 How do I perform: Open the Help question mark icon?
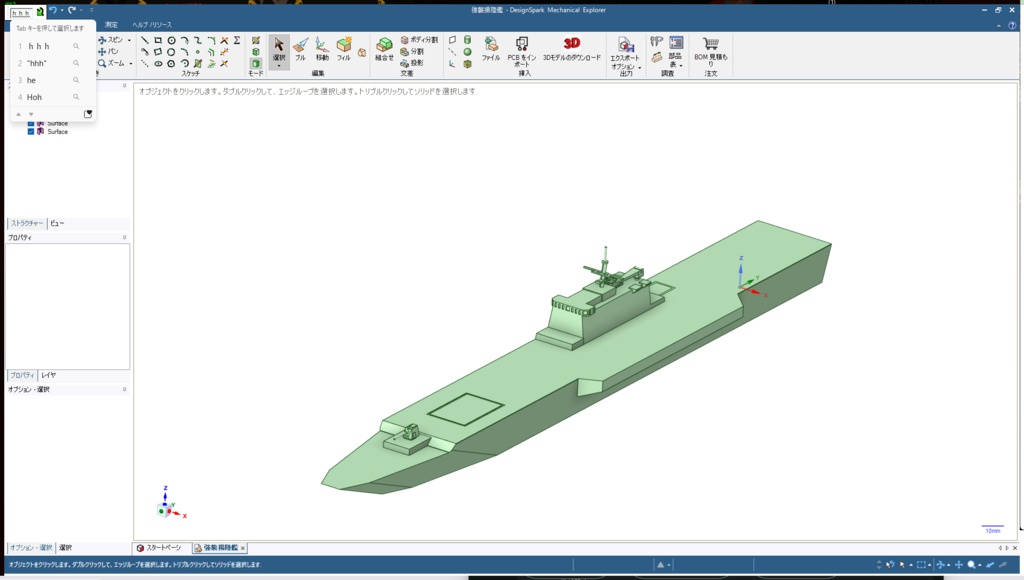click(x=1012, y=25)
